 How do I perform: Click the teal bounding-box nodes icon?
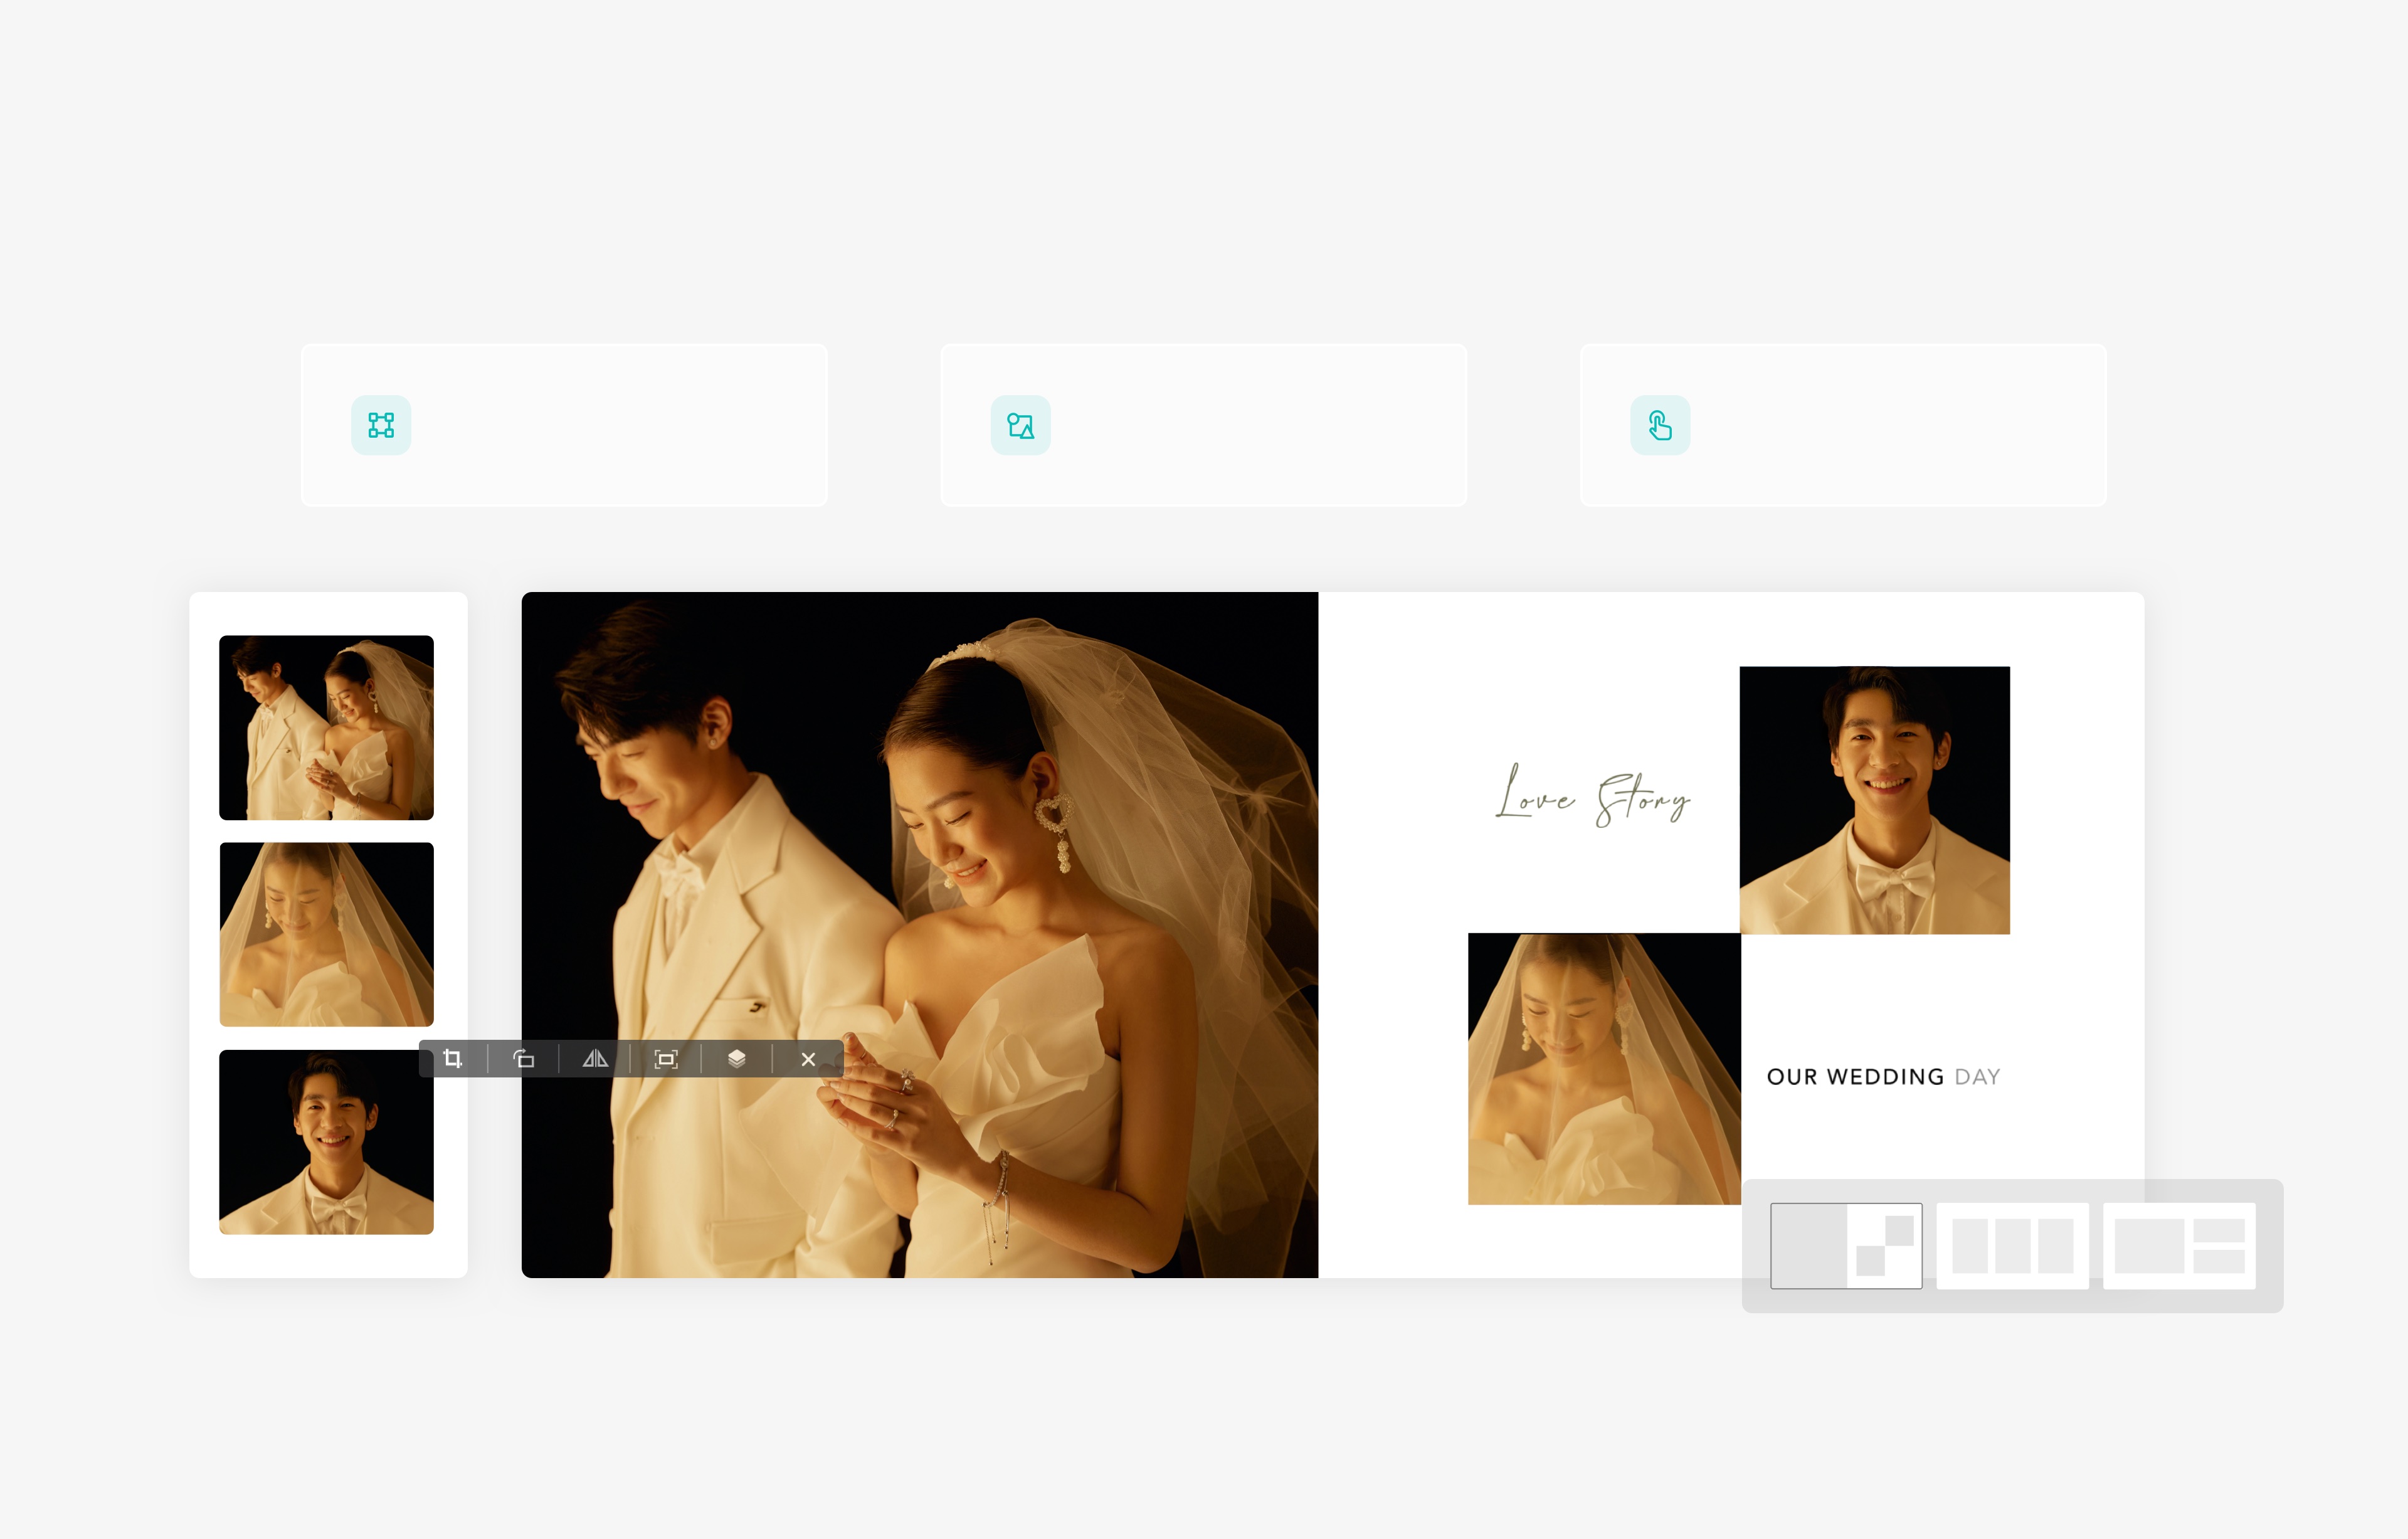coord(381,425)
